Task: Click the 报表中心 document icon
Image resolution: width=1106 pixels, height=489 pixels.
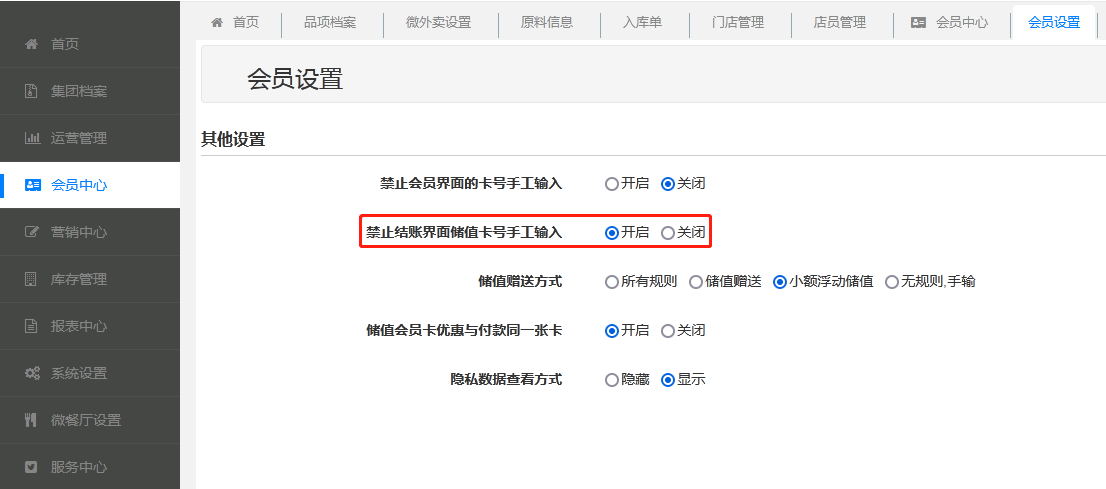Action: pyautogui.click(x=31, y=326)
